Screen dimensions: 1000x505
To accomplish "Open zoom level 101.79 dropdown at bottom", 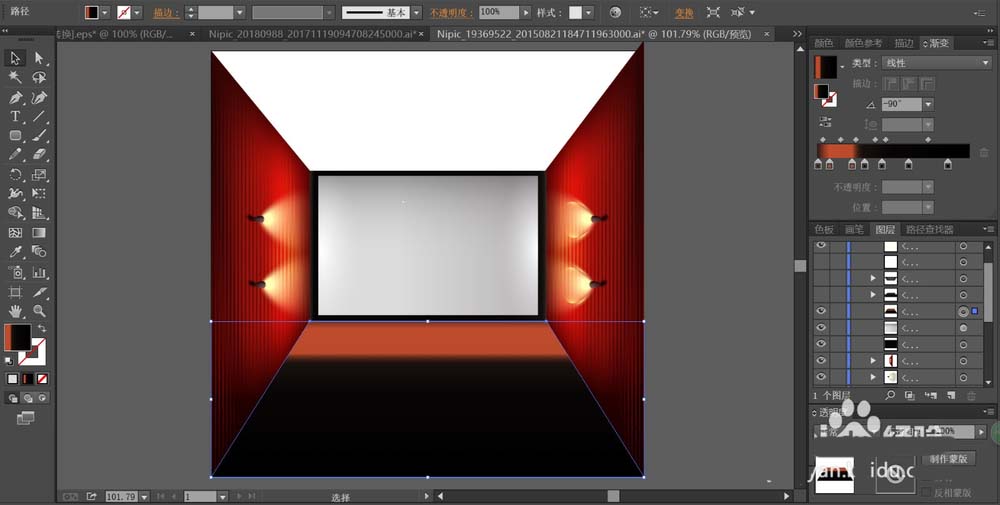I will [144, 497].
